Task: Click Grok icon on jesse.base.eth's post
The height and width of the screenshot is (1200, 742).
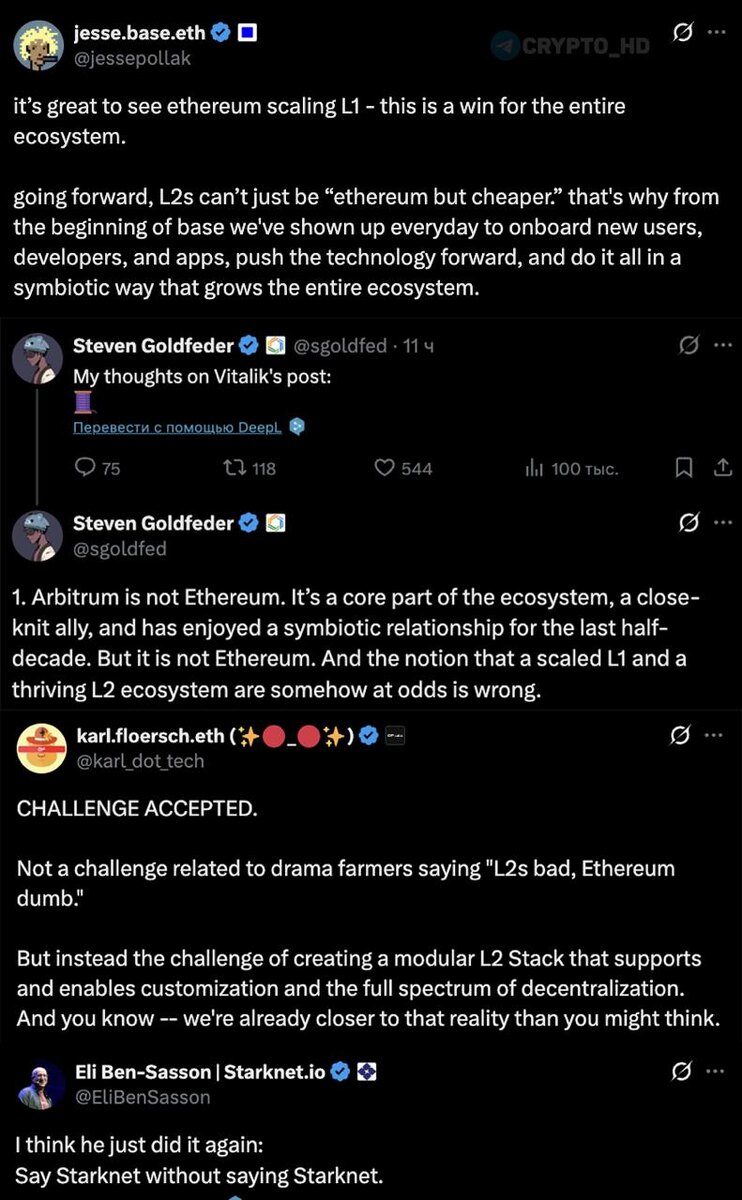Action: 682,33
